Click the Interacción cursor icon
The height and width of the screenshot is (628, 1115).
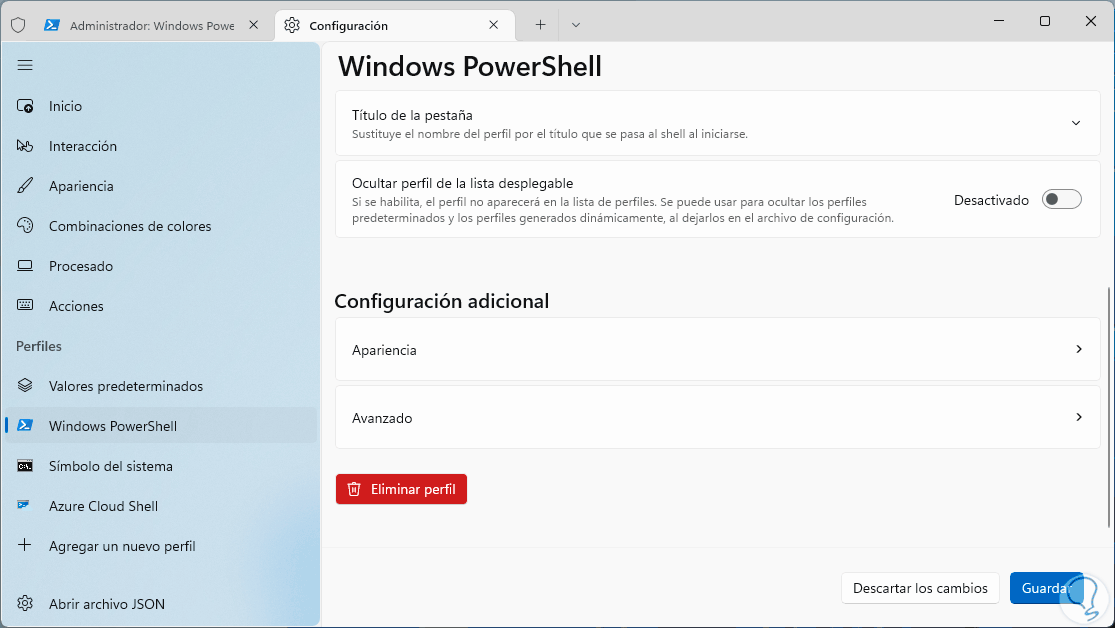pyautogui.click(x=26, y=146)
